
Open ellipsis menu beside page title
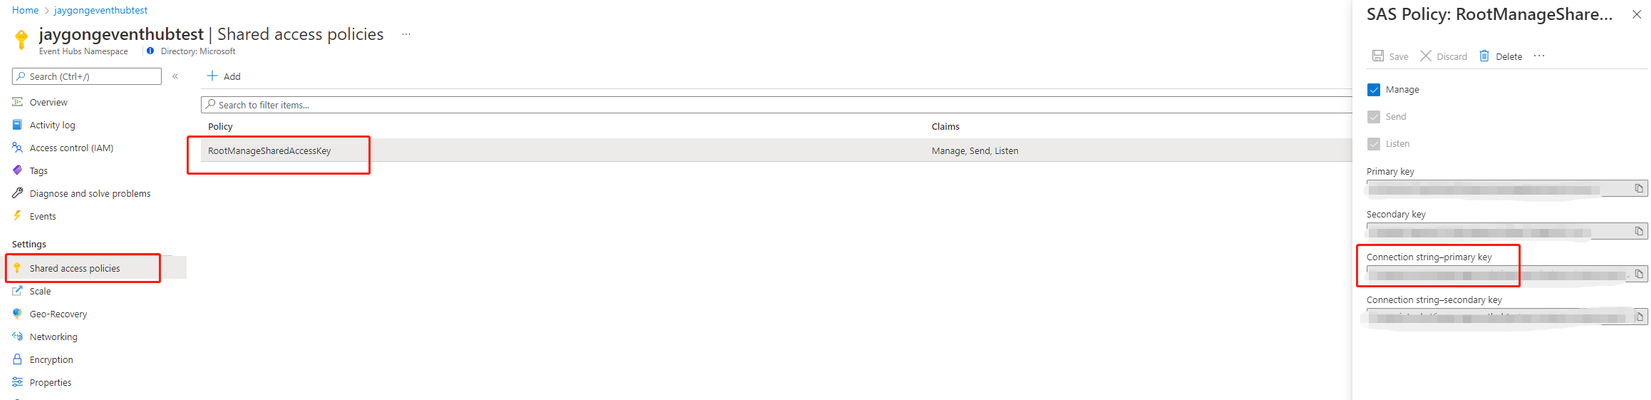click(406, 34)
